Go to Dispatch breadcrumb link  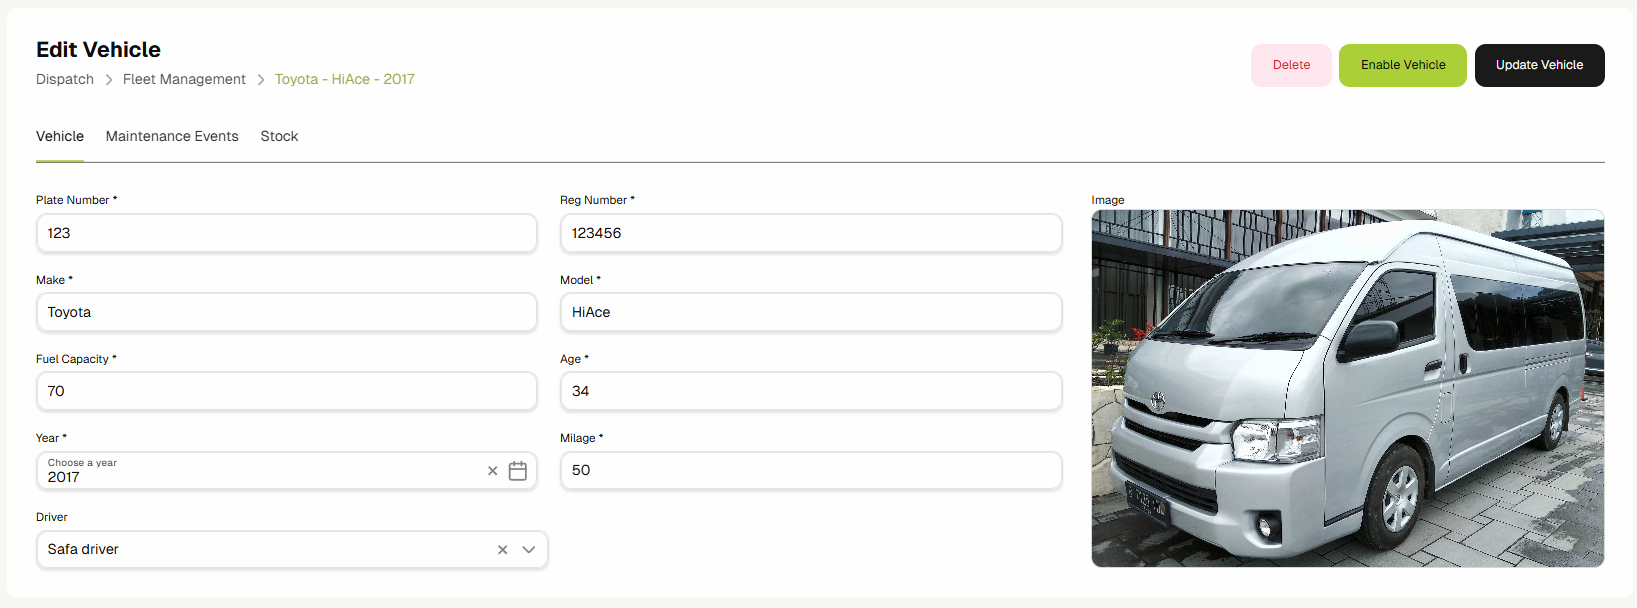coord(65,79)
